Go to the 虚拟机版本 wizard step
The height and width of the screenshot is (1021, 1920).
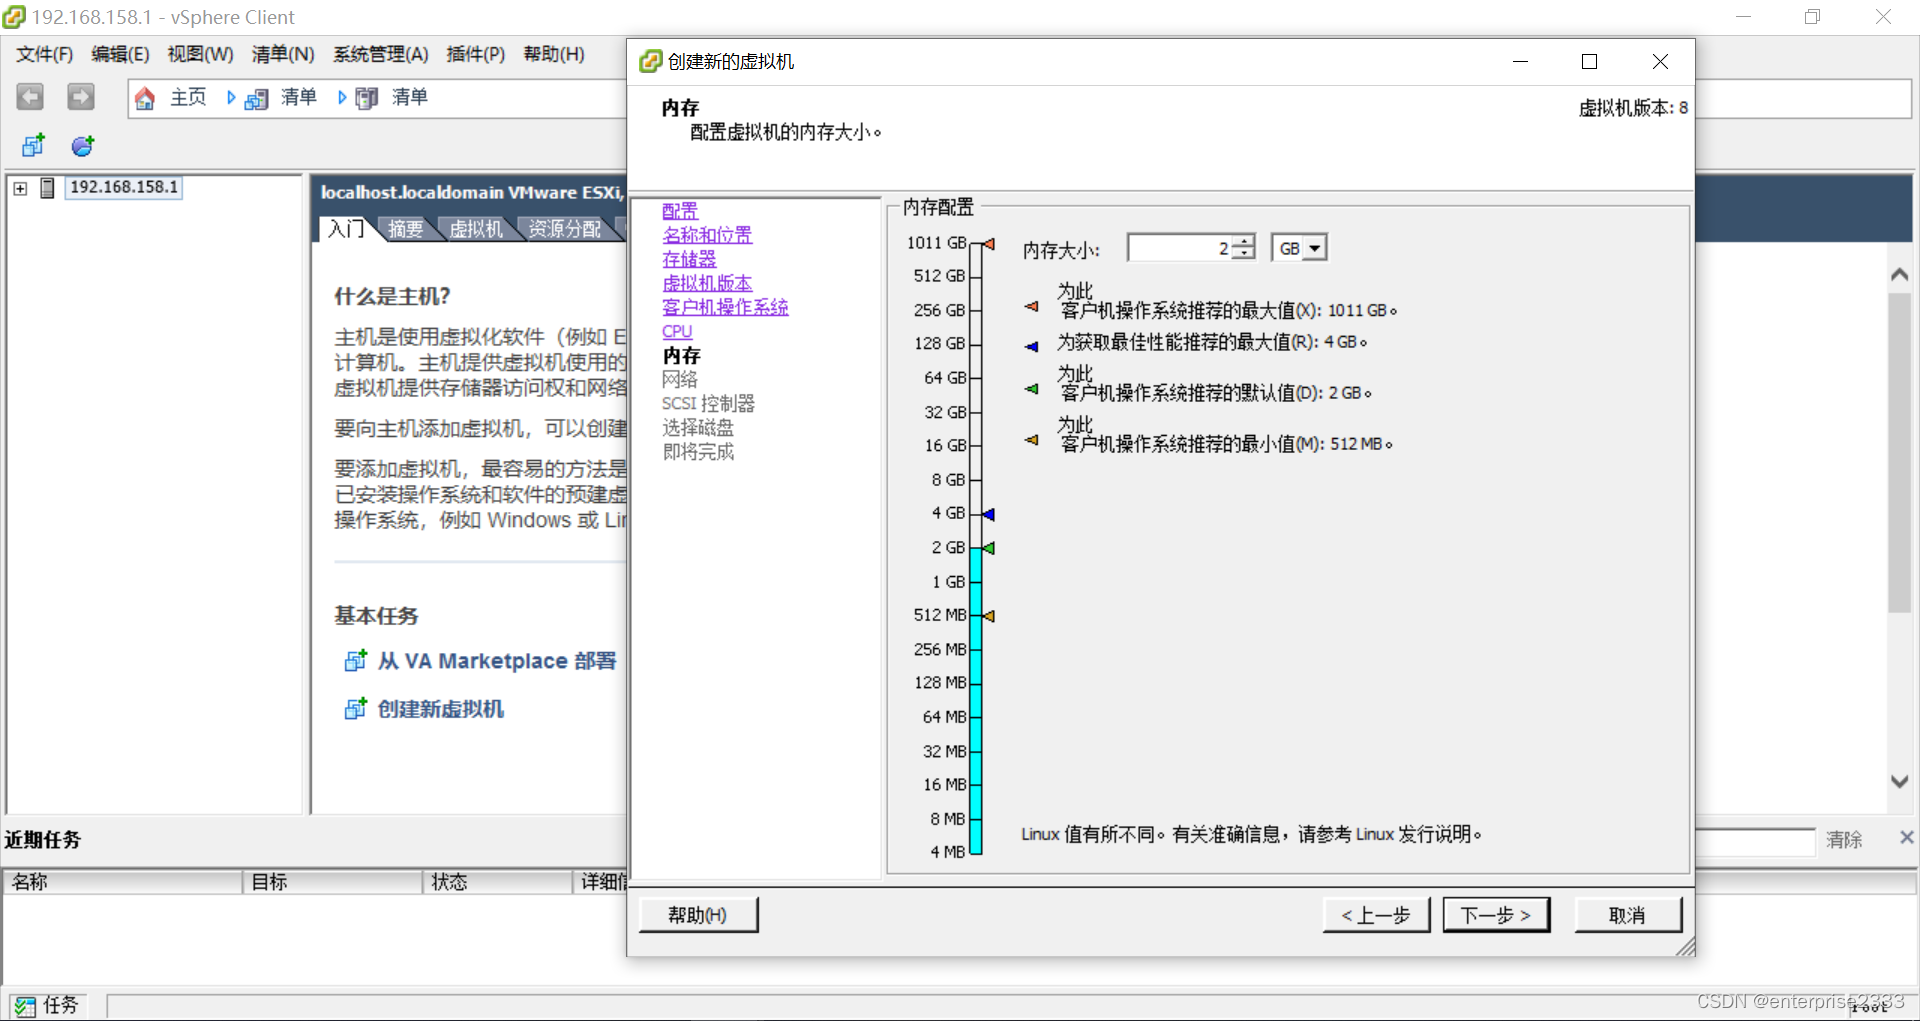pyautogui.click(x=707, y=283)
